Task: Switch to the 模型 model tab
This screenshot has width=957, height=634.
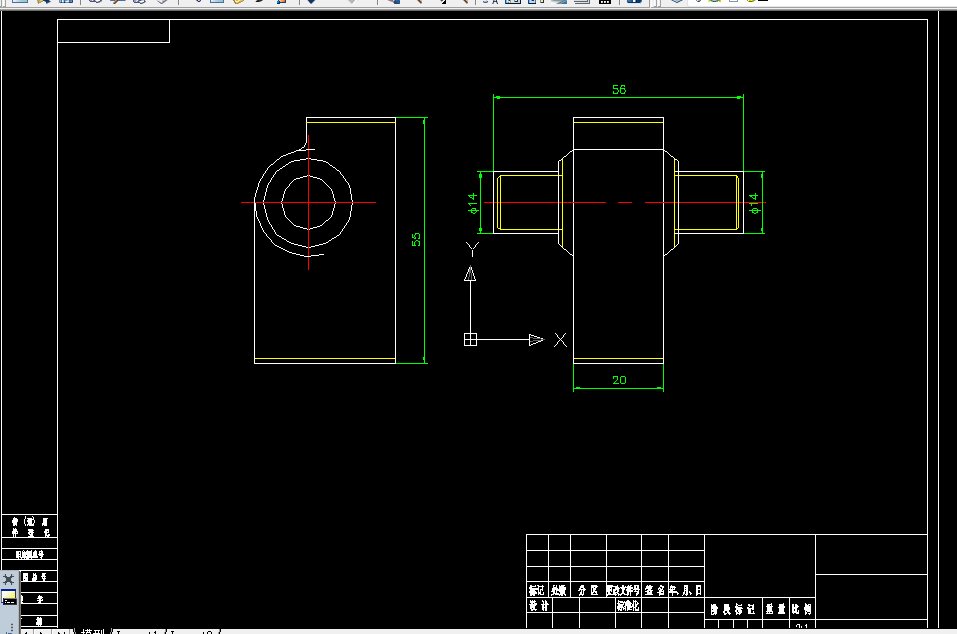Action: [93, 632]
